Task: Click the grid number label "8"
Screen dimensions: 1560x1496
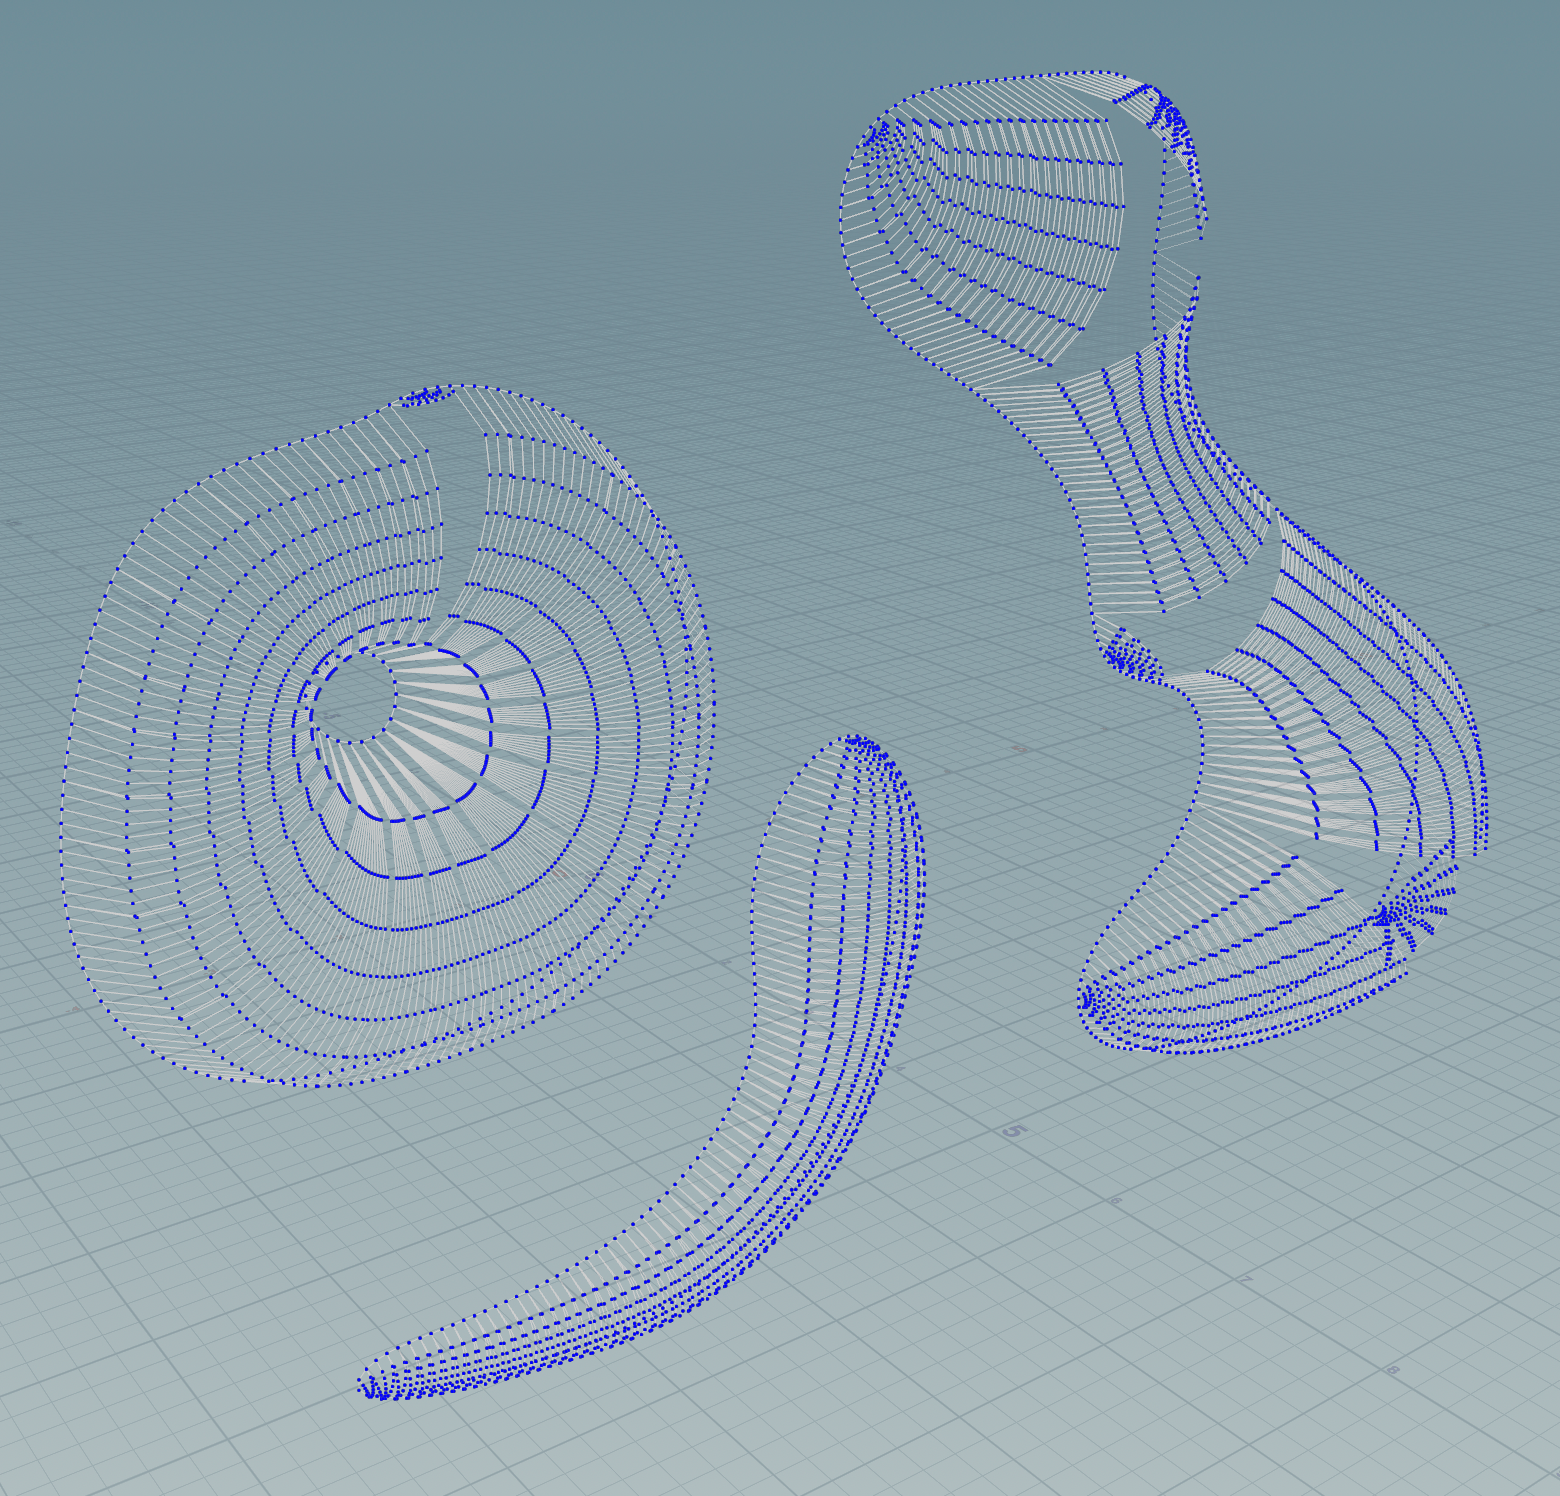Action: [1392, 1370]
